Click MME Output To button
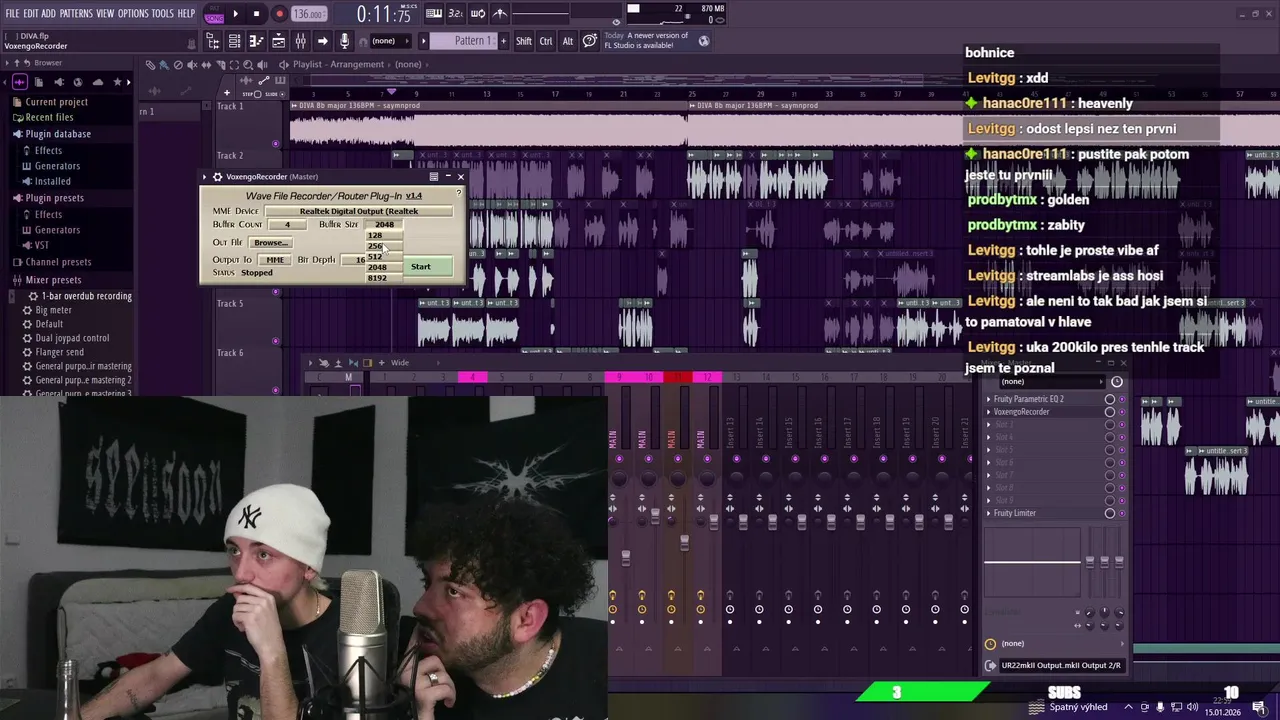 click(275, 260)
